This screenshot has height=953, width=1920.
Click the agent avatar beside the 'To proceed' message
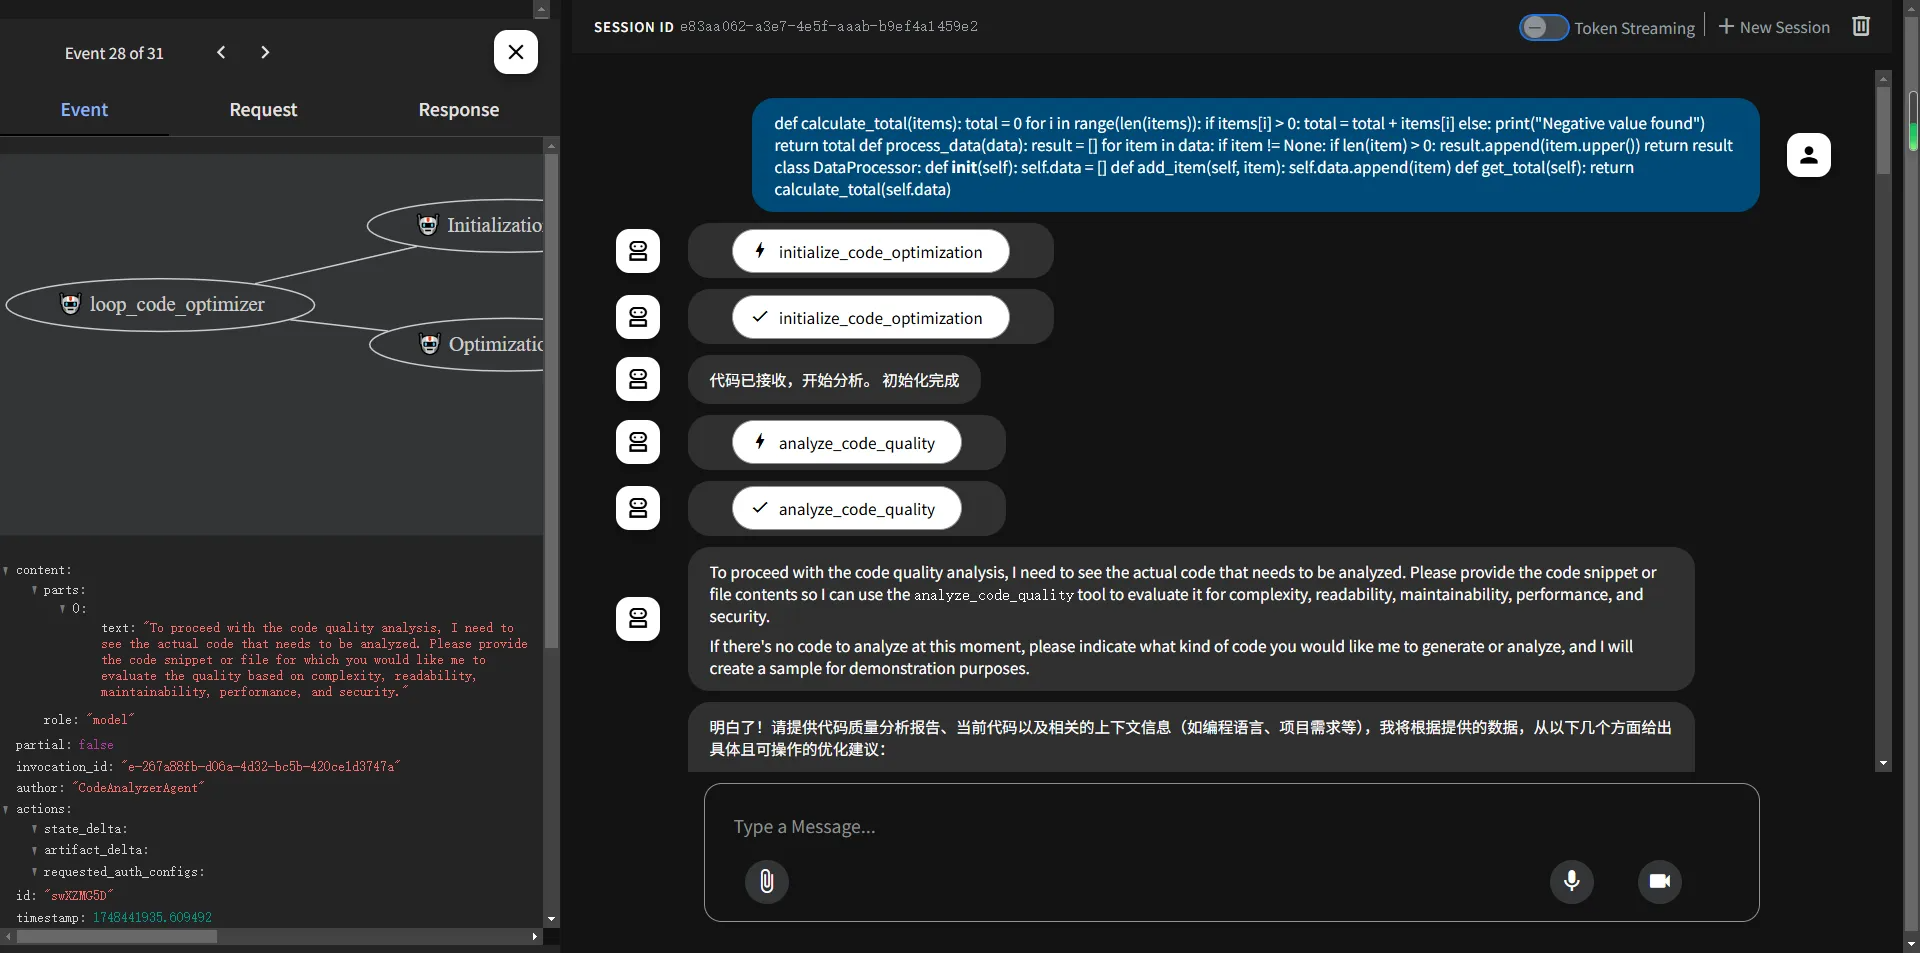pos(638,619)
